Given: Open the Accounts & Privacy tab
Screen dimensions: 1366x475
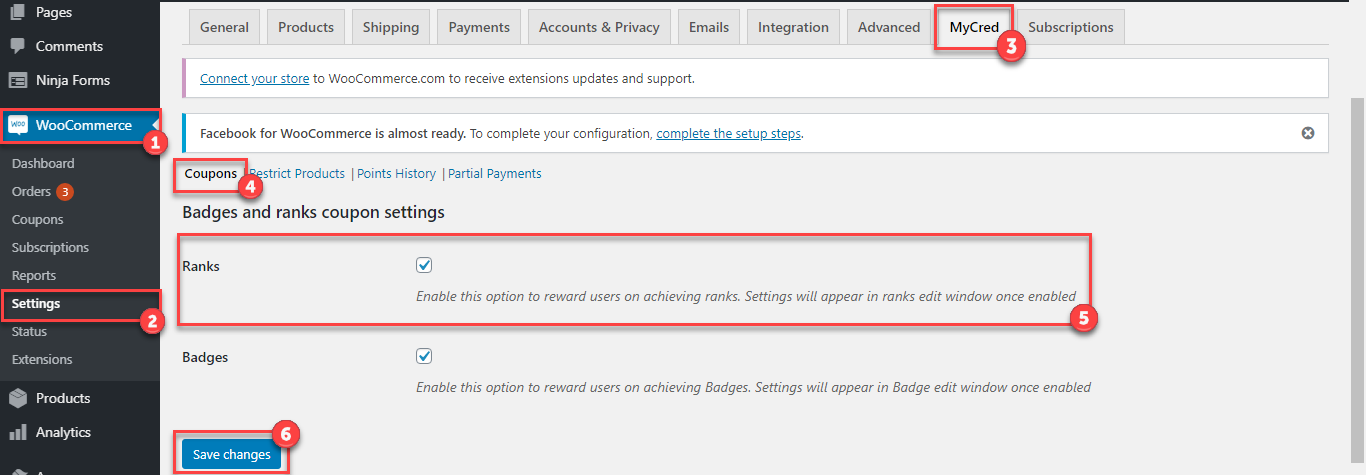Looking at the screenshot, I should point(599,27).
